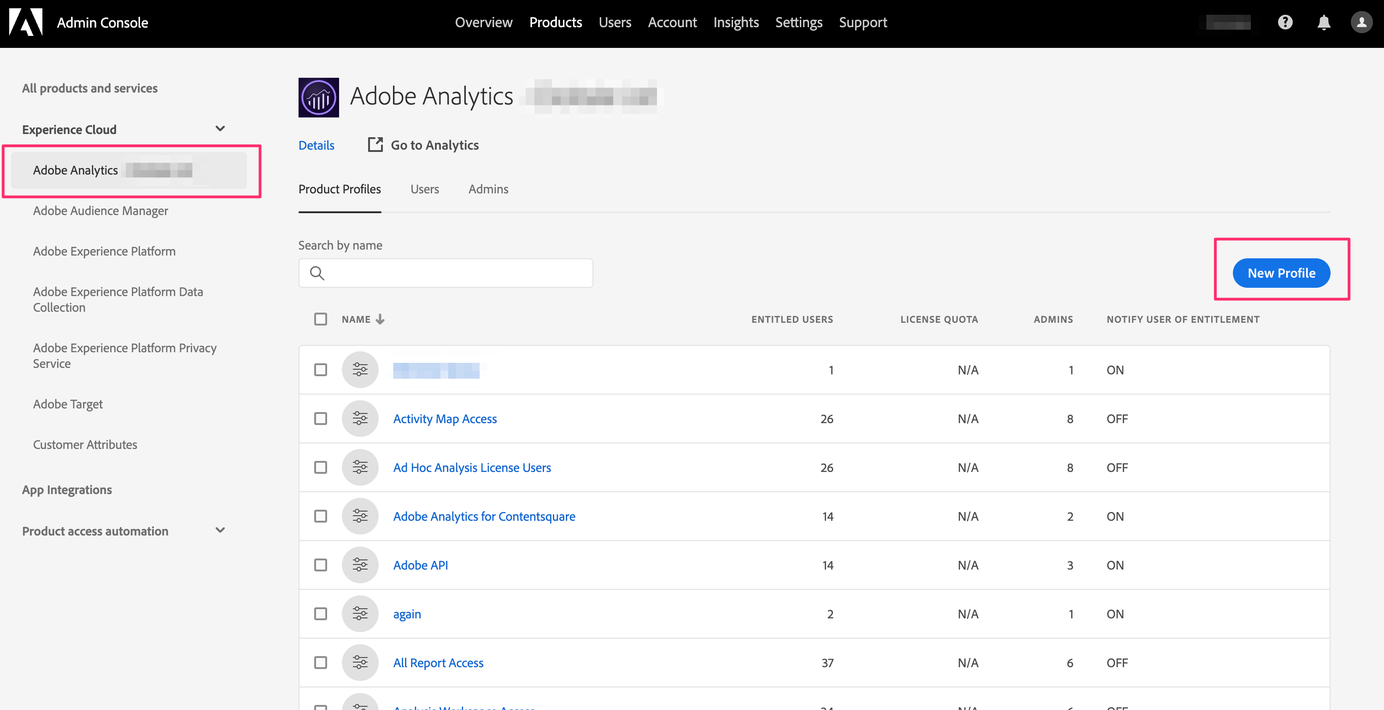Open the notifications bell icon

pos(1324,22)
